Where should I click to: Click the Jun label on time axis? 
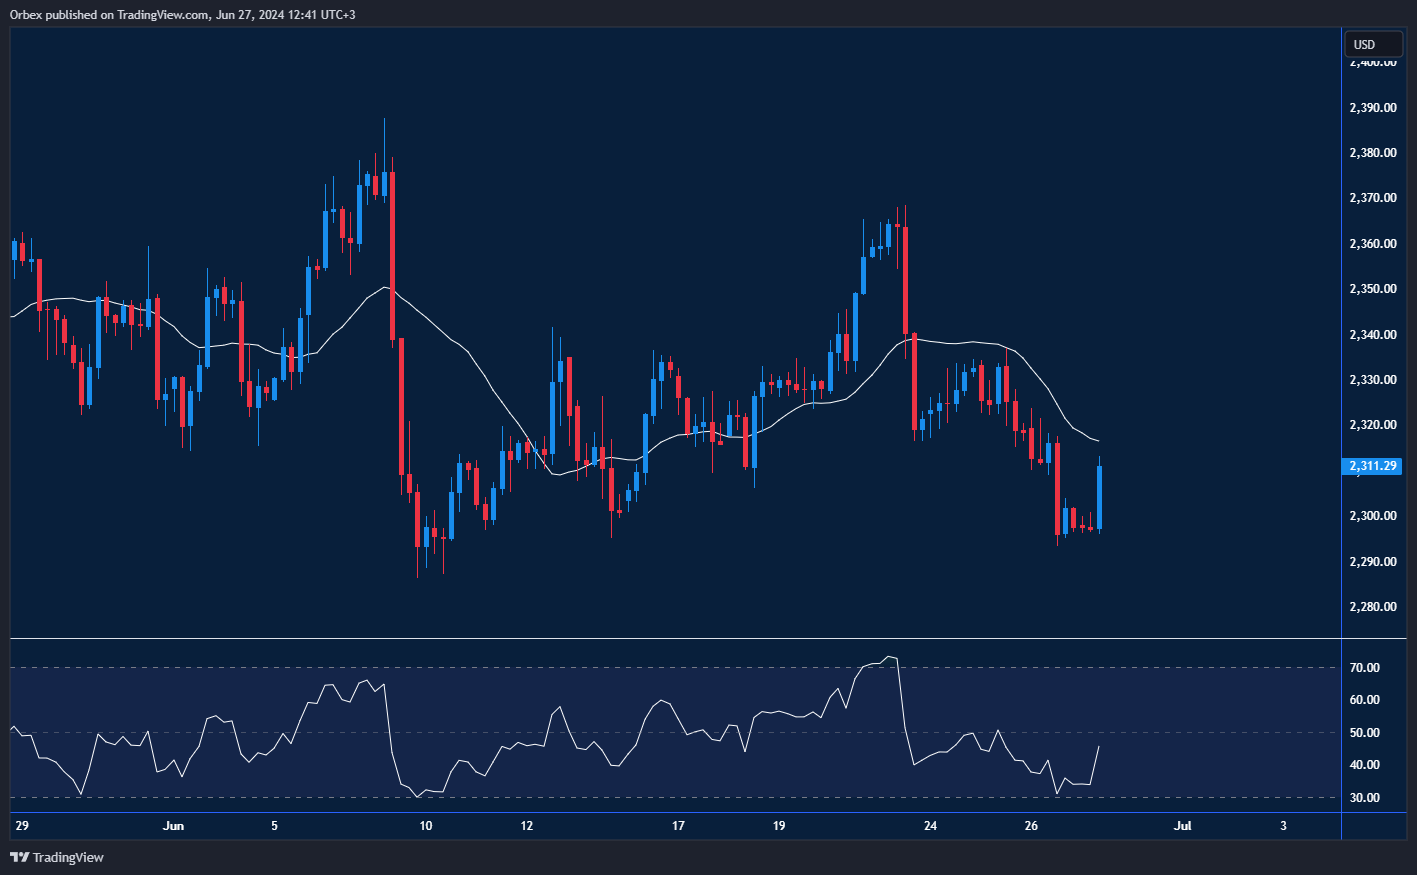173,826
